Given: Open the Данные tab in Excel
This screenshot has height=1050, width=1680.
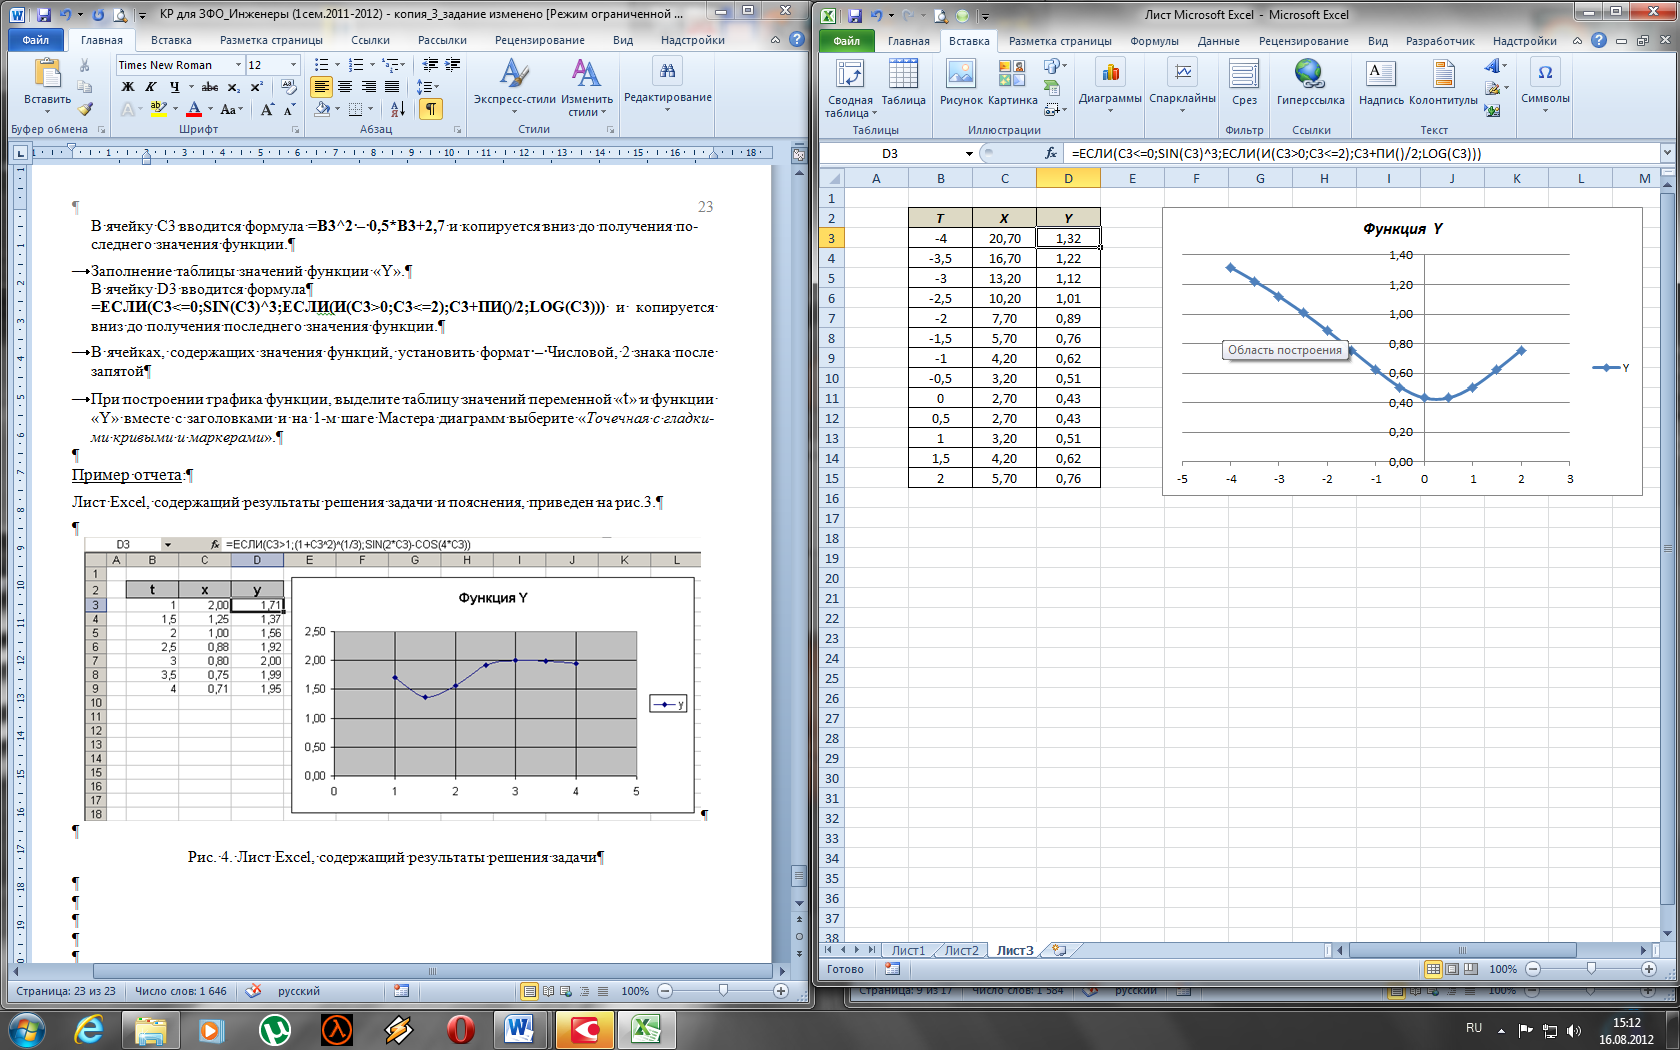Looking at the screenshot, I should 1218,41.
